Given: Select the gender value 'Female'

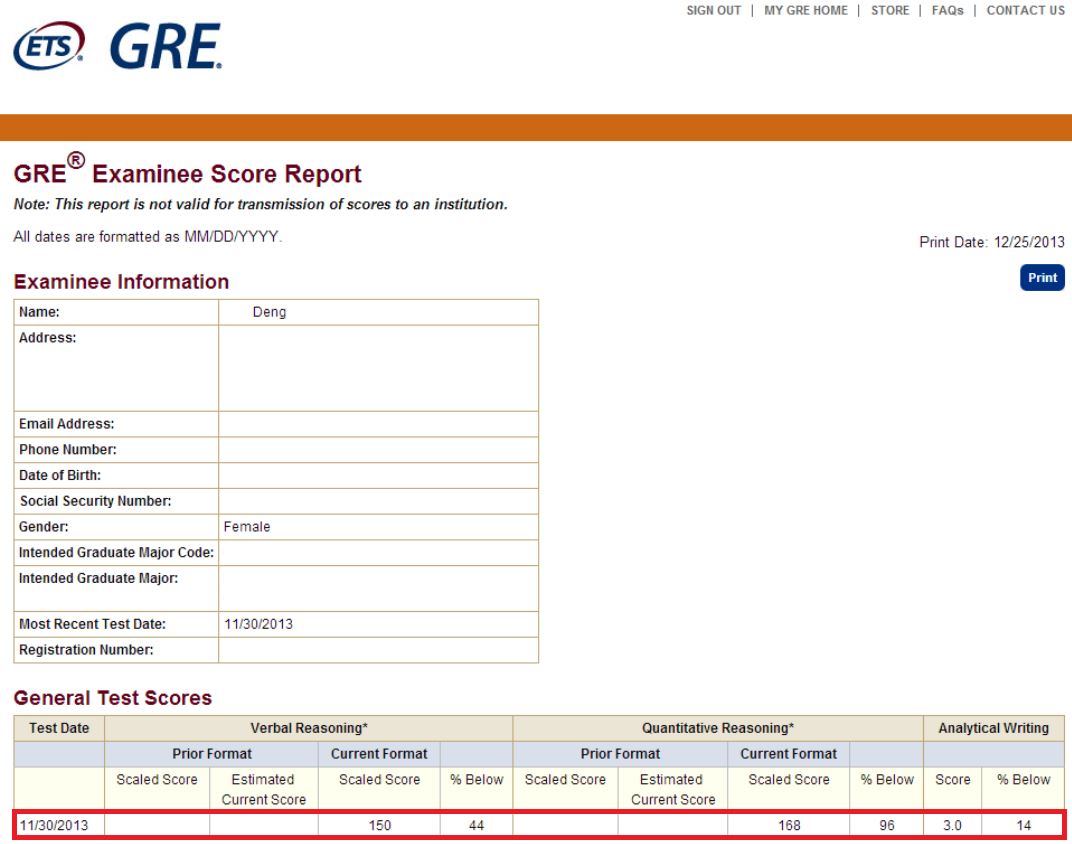Looking at the screenshot, I should click(247, 527).
